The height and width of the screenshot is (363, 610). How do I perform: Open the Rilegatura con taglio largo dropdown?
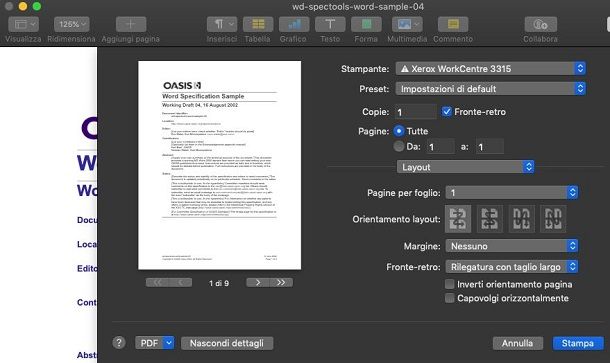tap(512, 267)
